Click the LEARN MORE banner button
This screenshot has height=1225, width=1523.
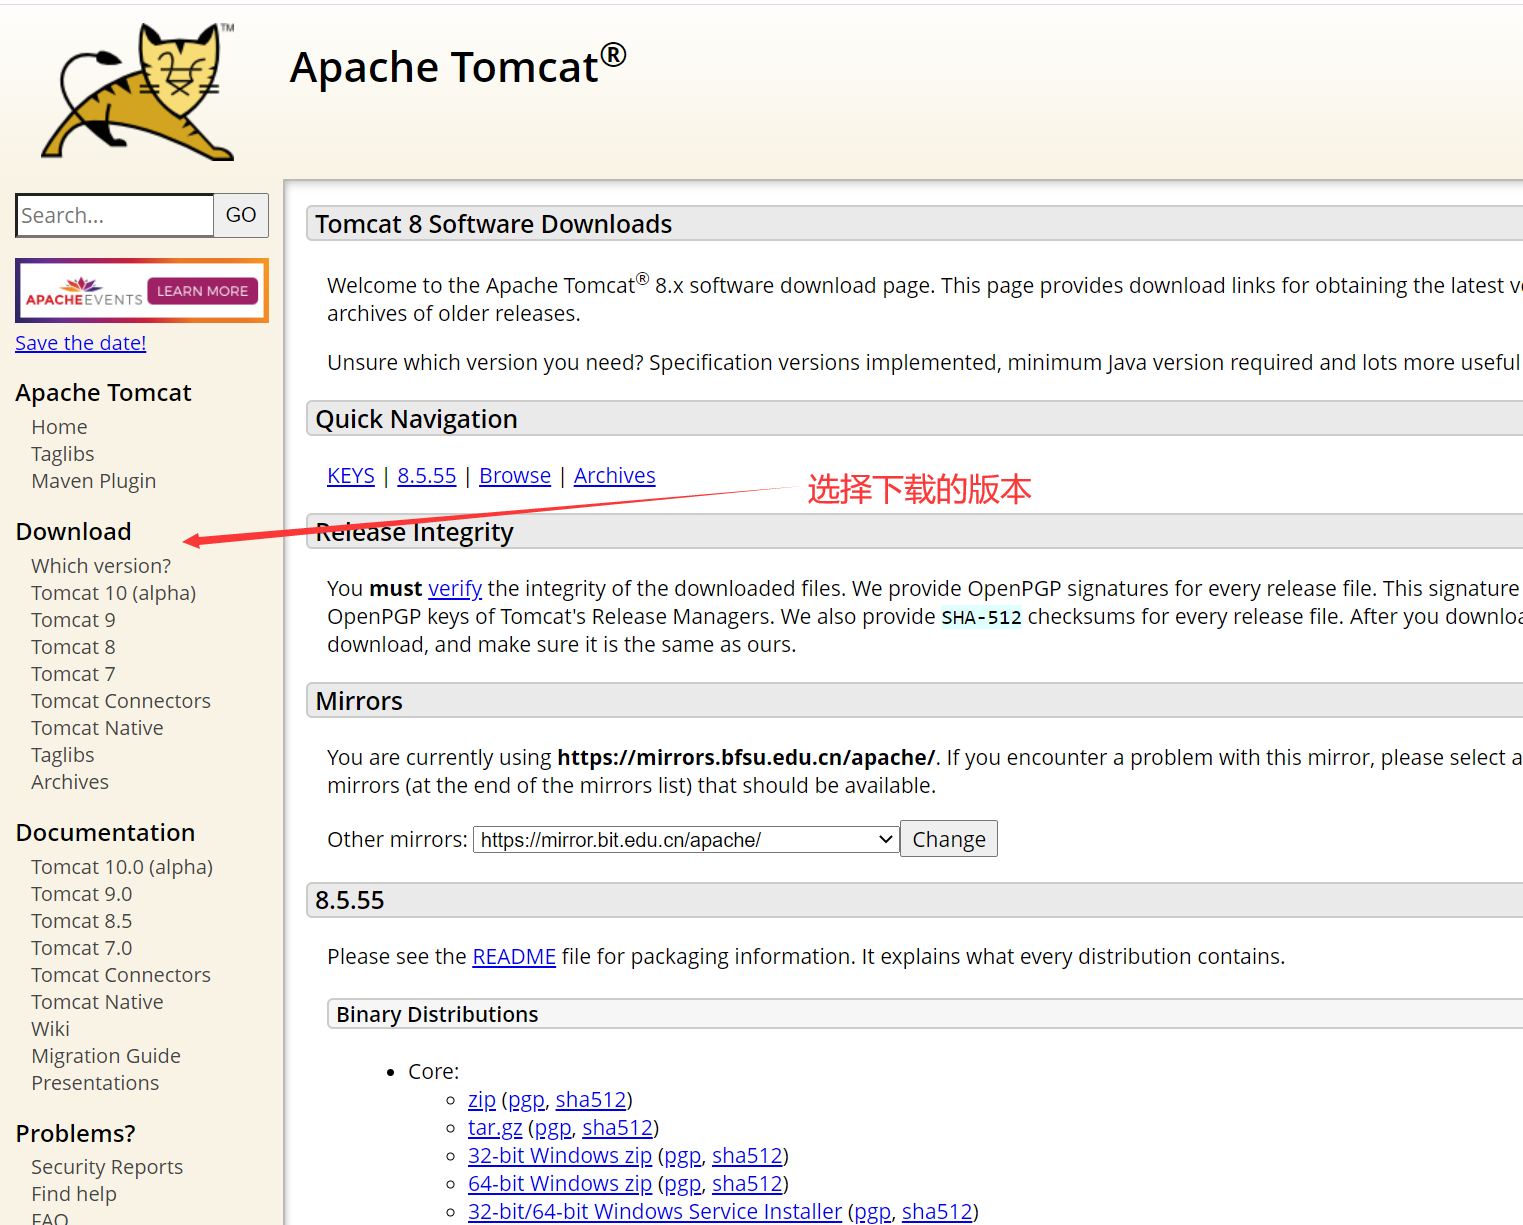[202, 291]
